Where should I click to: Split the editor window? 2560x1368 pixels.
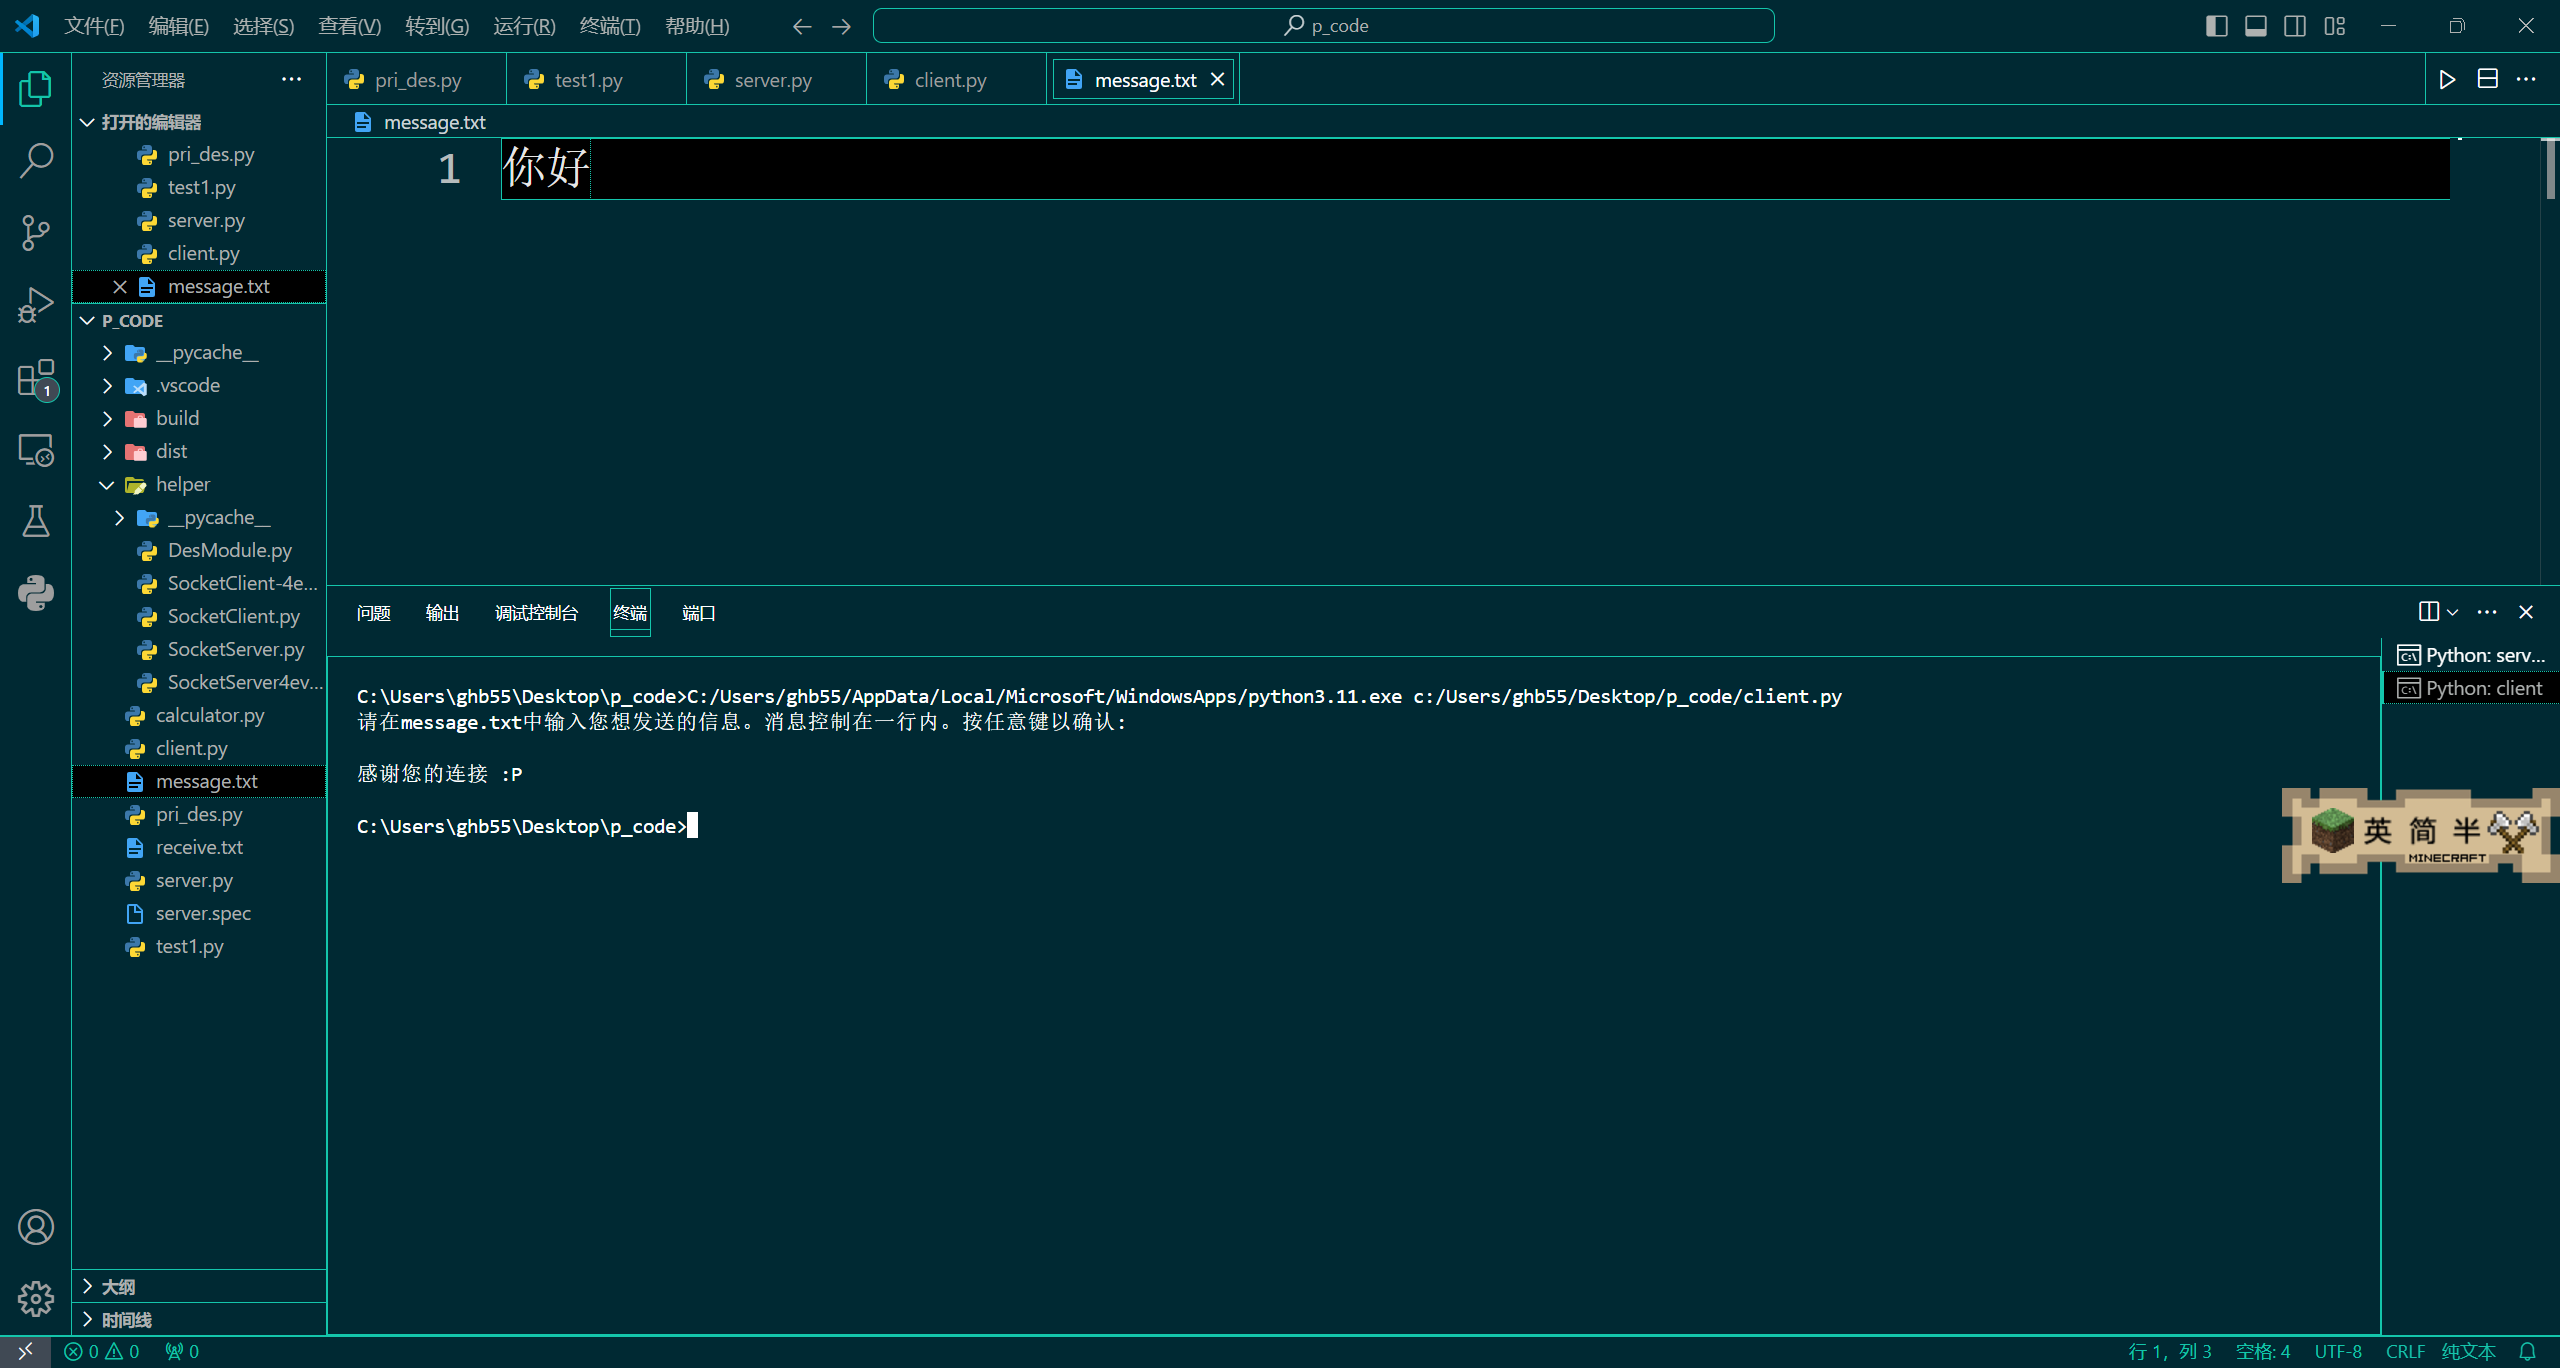click(2488, 79)
